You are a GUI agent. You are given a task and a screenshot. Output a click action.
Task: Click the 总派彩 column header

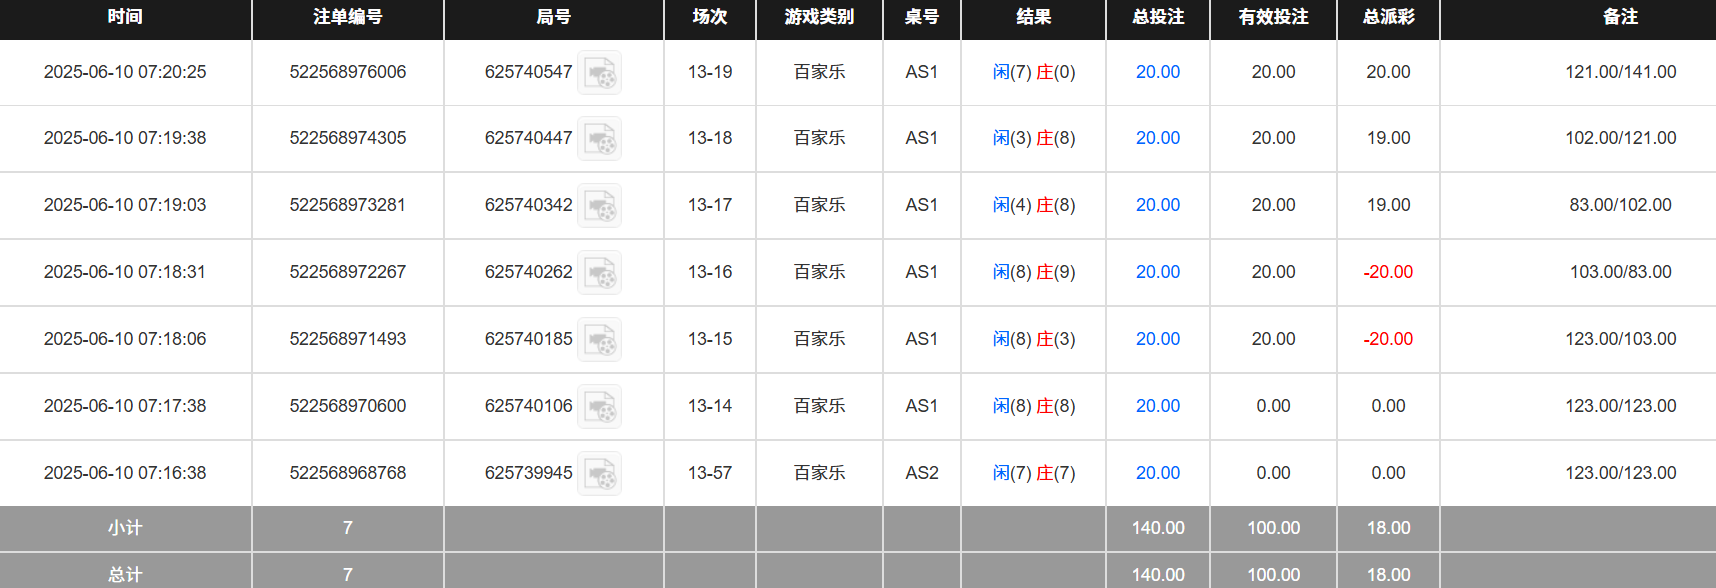[x=1387, y=18]
